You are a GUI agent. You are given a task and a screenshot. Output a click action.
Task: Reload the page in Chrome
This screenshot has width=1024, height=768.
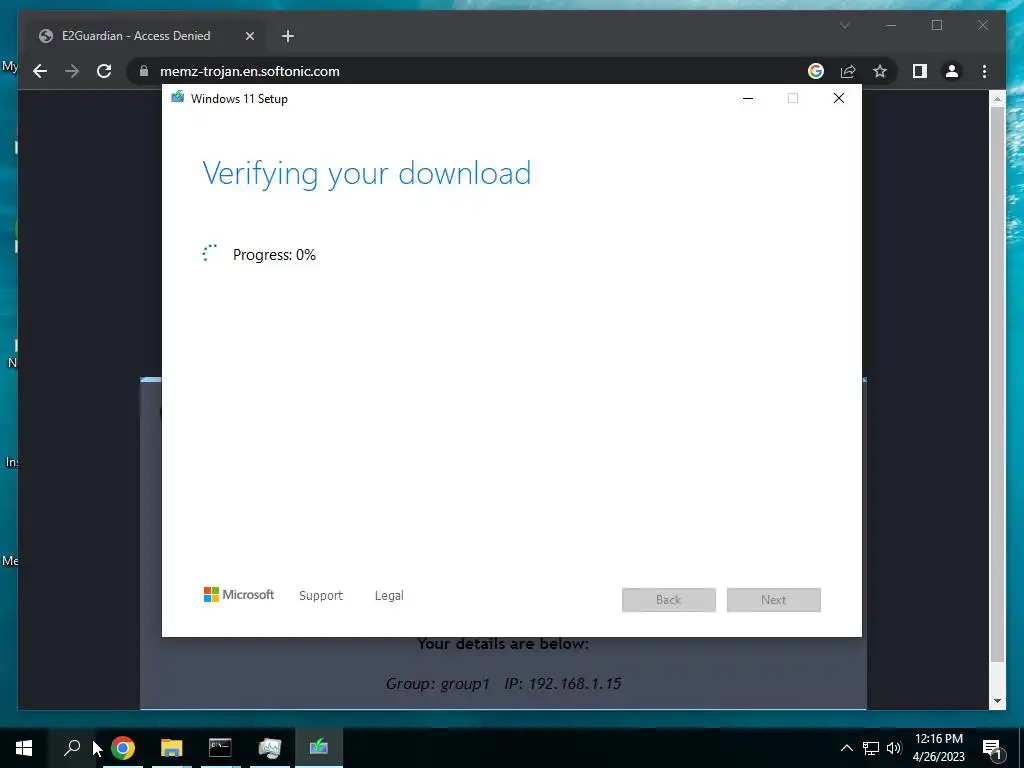pyautogui.click(x=104, y=71)
